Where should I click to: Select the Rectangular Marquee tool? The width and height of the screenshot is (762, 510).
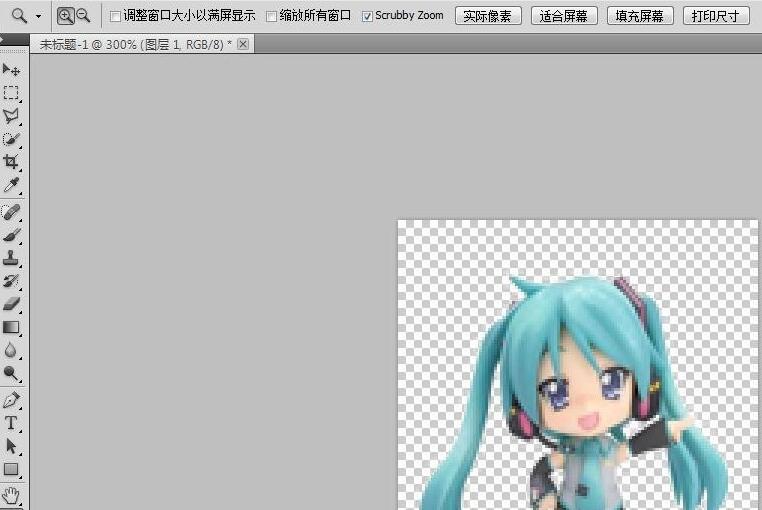point(11,92)
